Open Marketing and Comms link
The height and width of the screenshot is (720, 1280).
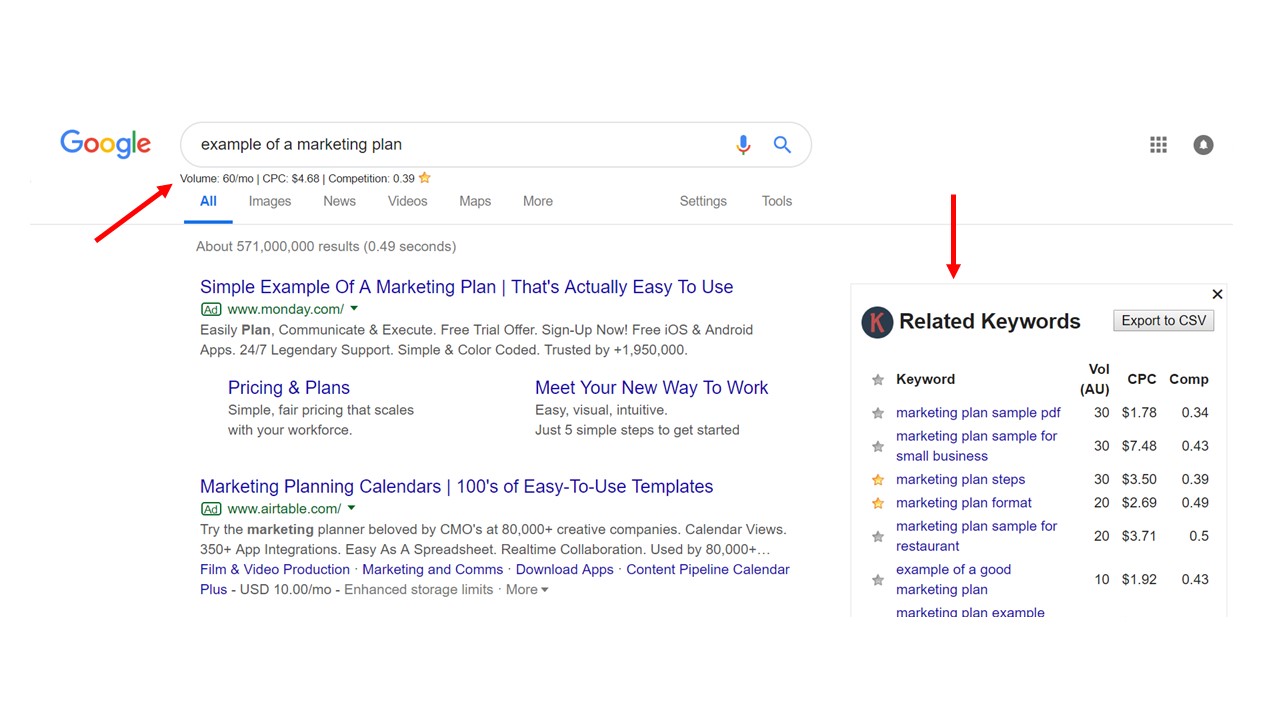tap(433, 570)
